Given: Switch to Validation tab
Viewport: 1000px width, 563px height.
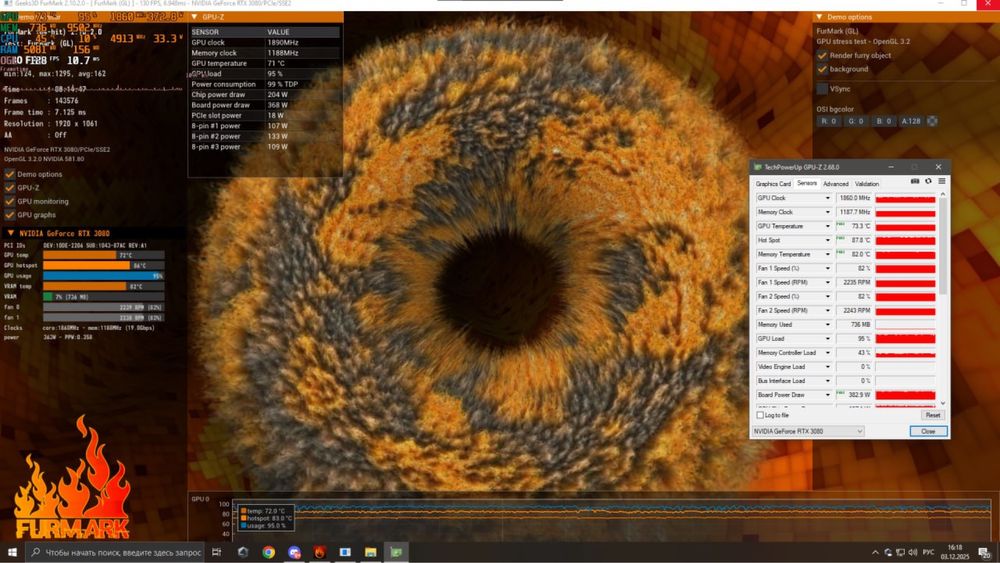Looking at the screenshot, I should tap(867, 184).
